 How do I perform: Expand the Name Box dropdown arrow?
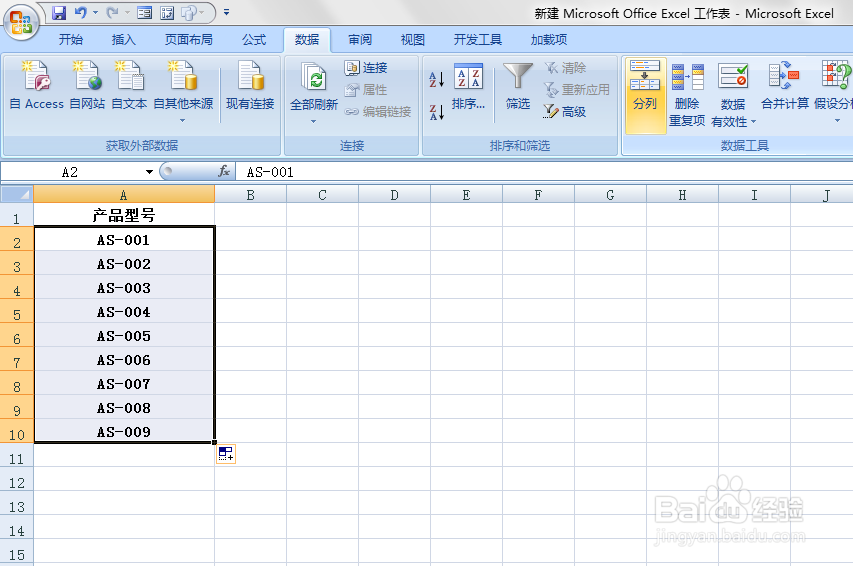pos(149,172)
